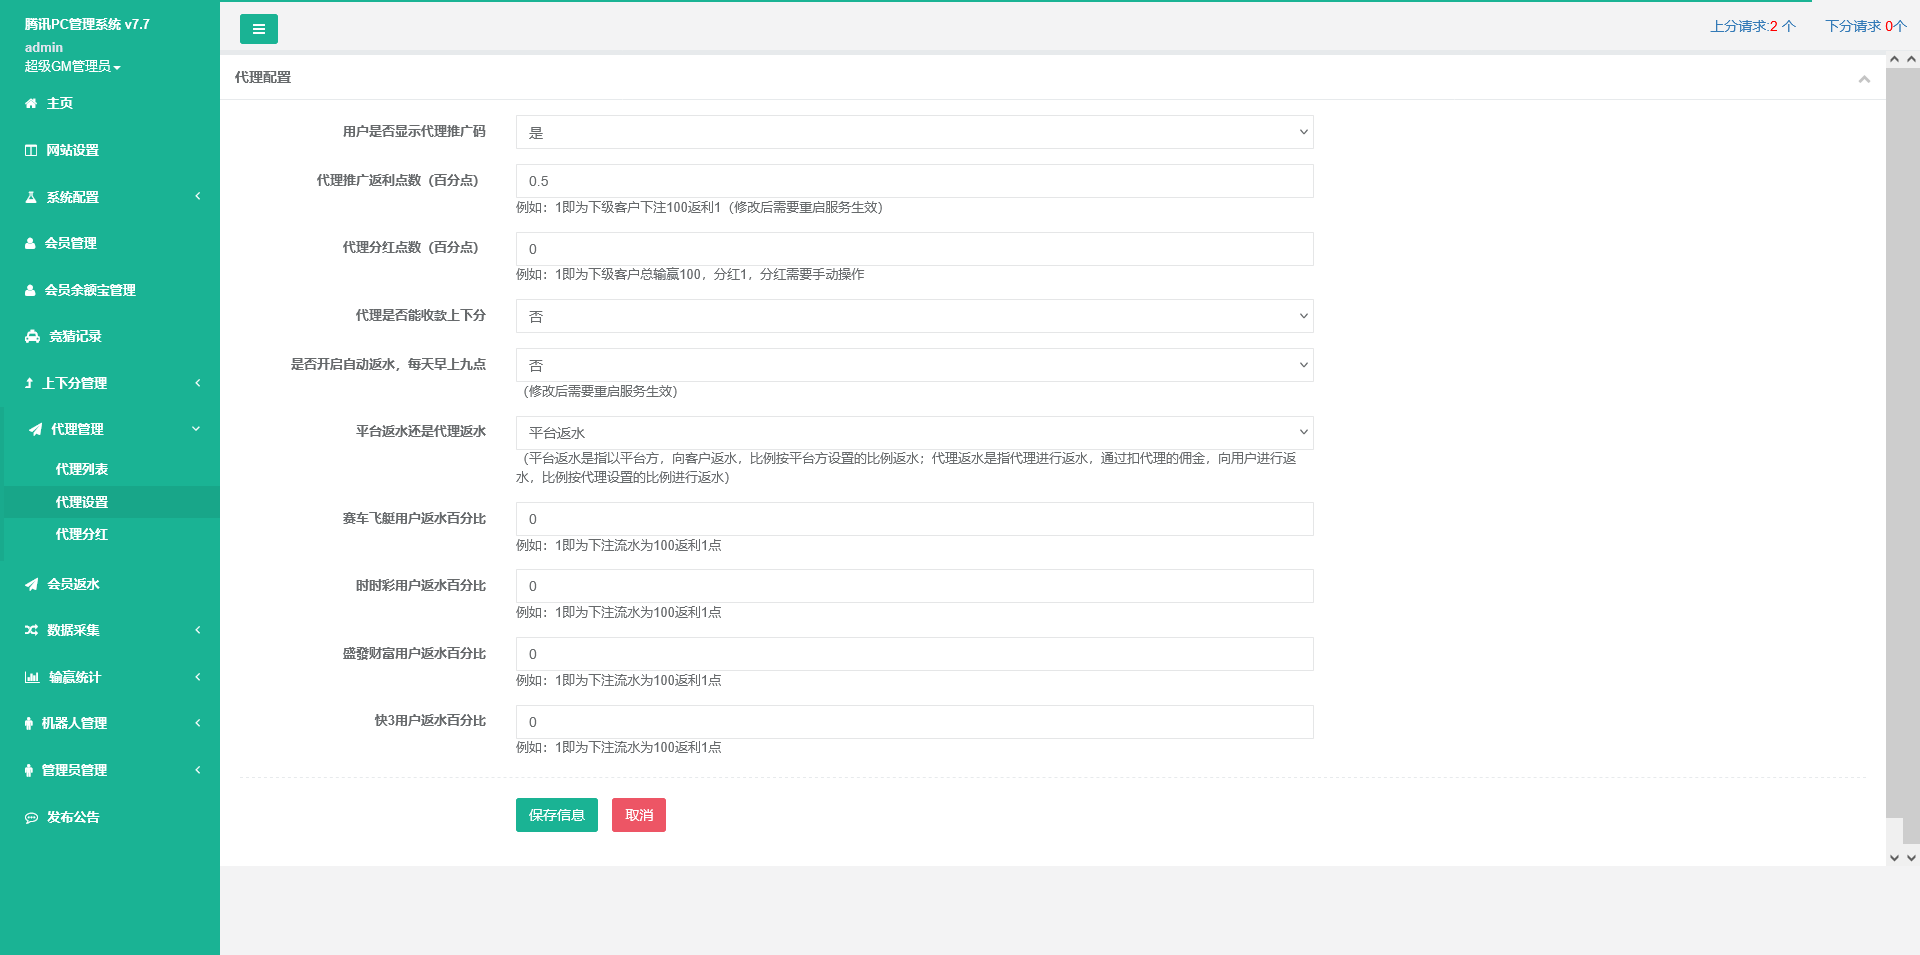Viewport: 1920px width, 955px height.
Task: Click the vertical scrollbar thumb
Action: click(x=1911, y=456)
